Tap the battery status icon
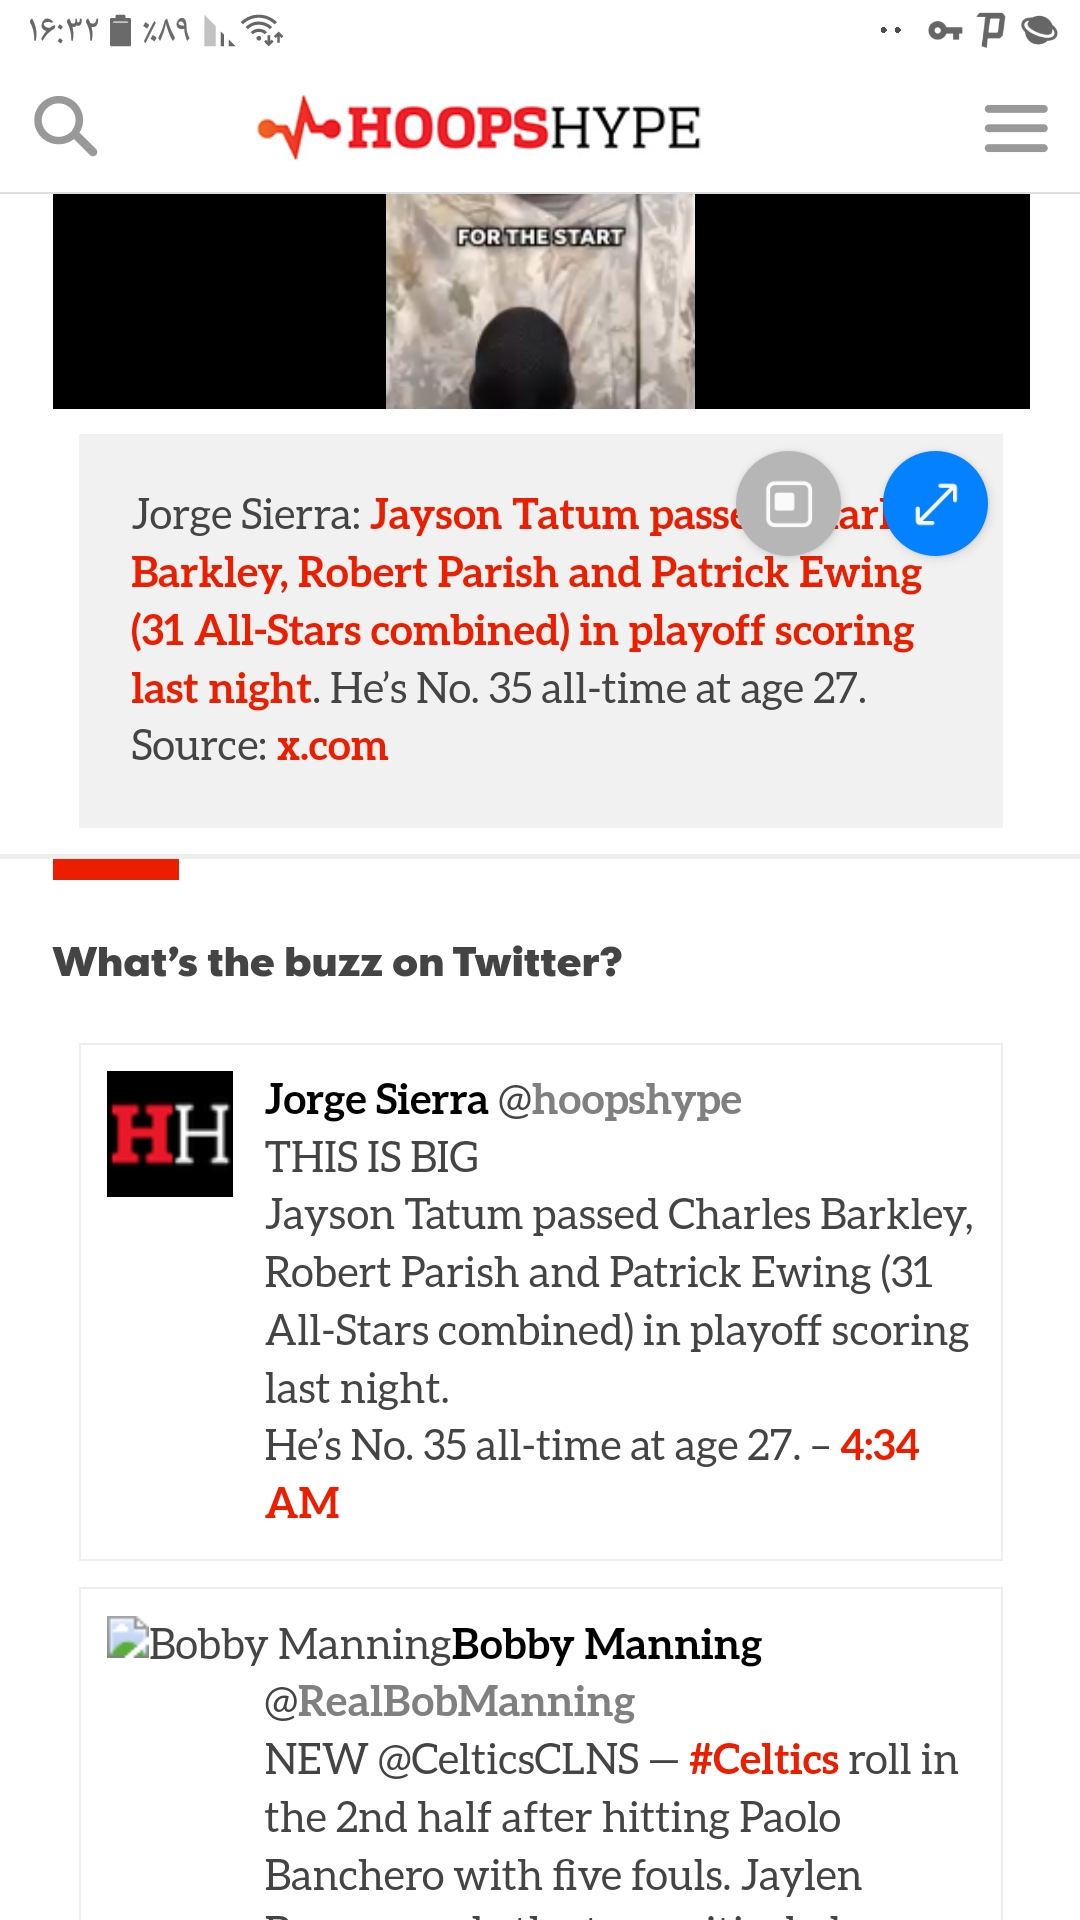 pyautogui.click(x=120, y=30)
